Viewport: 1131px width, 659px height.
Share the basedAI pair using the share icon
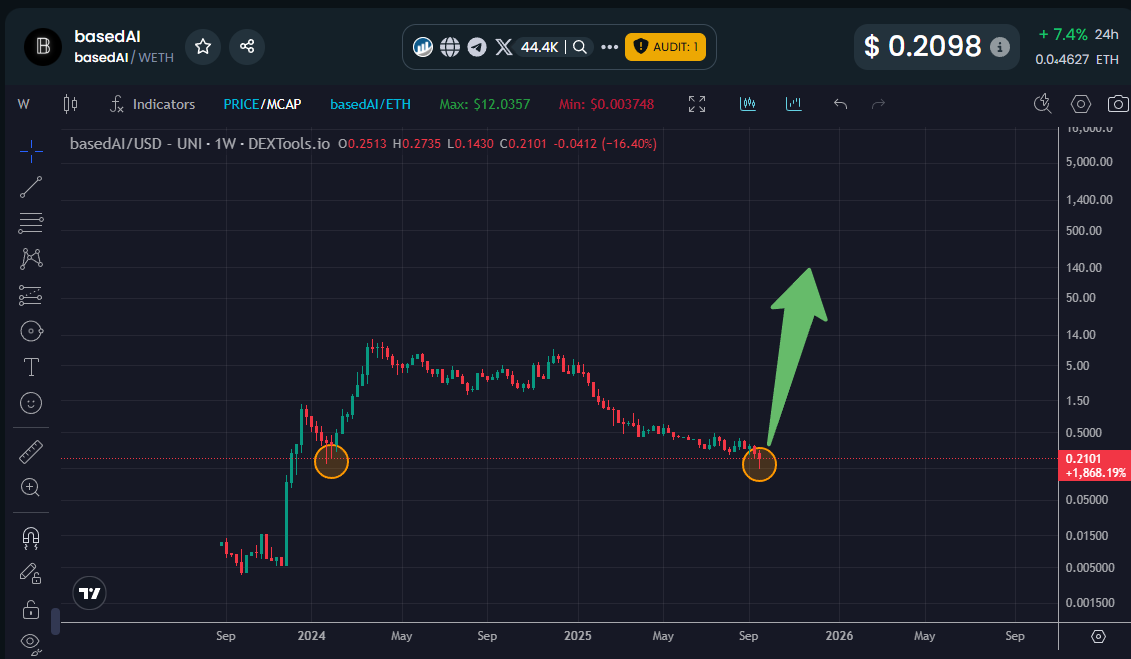tap(247, 47)
